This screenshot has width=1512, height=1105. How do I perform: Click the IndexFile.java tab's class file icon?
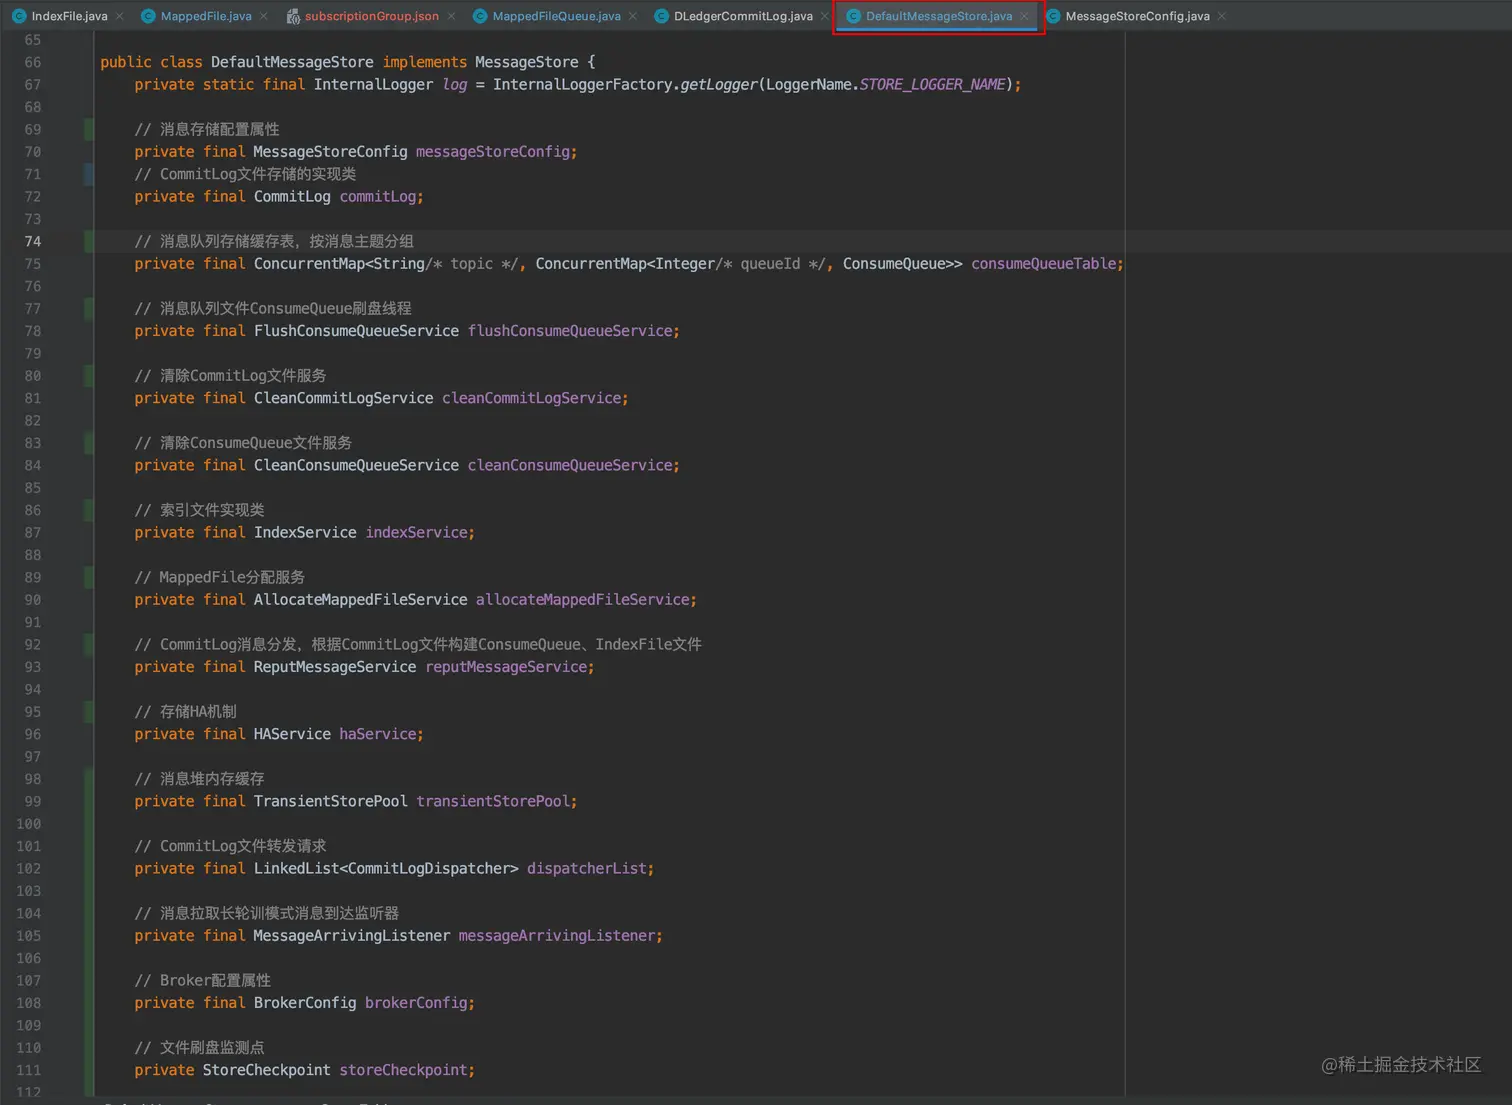(x=19, y=16)
